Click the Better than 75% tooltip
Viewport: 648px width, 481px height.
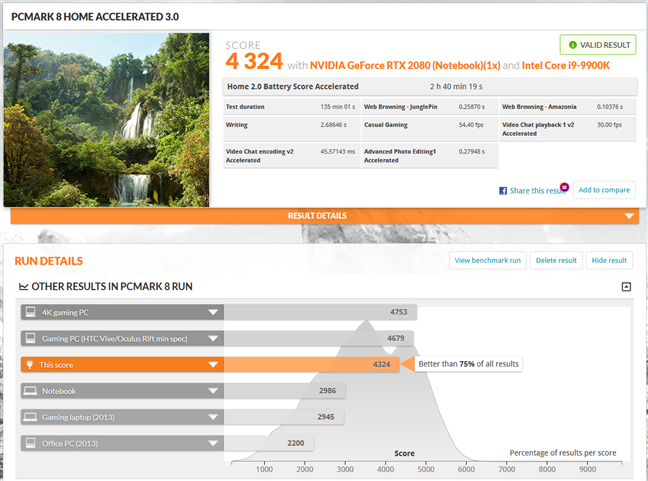pyautogui.click(x=468, y=364)
